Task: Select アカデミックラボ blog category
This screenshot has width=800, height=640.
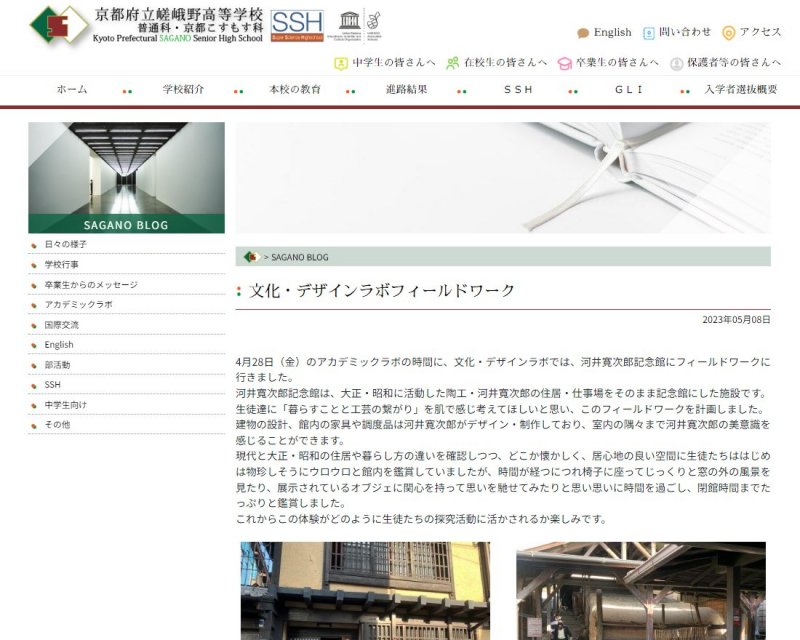Action: tap(78, 304)
